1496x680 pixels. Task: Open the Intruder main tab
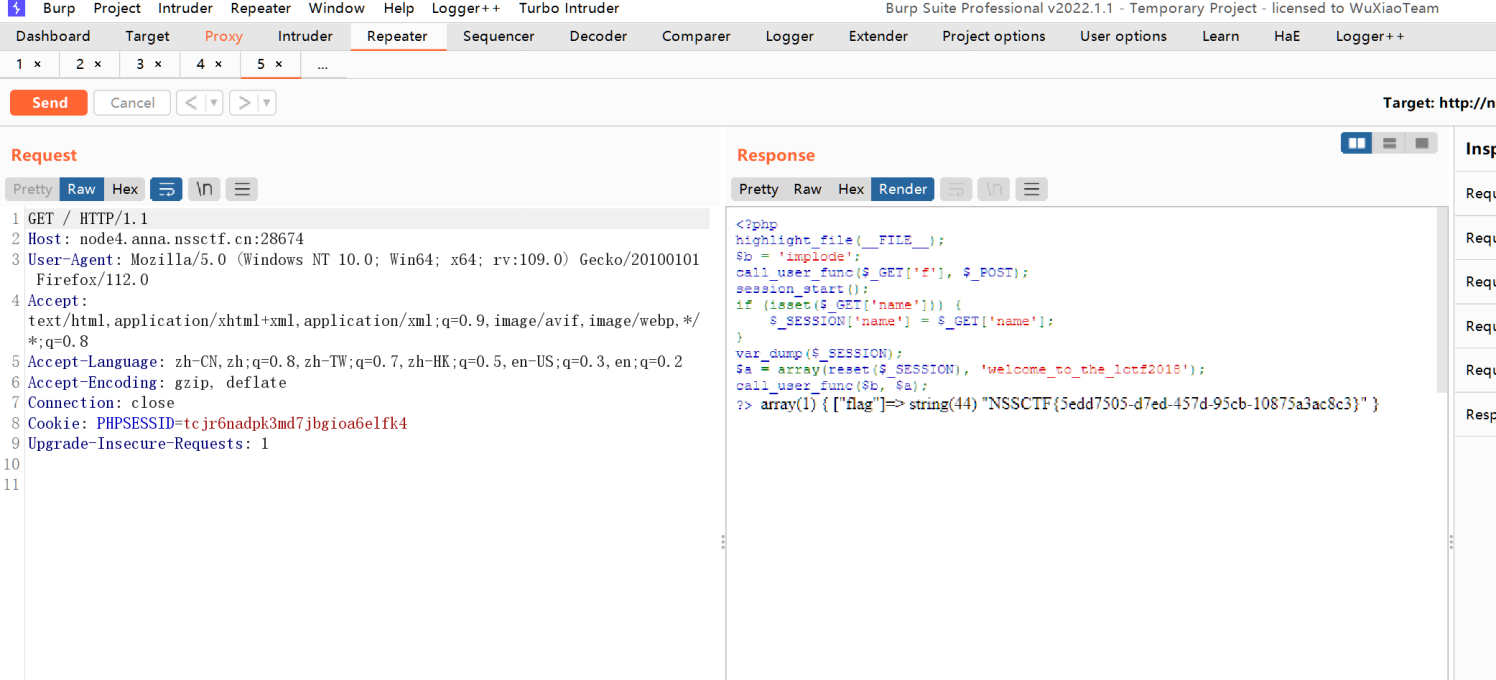click(x=305, y=36)
